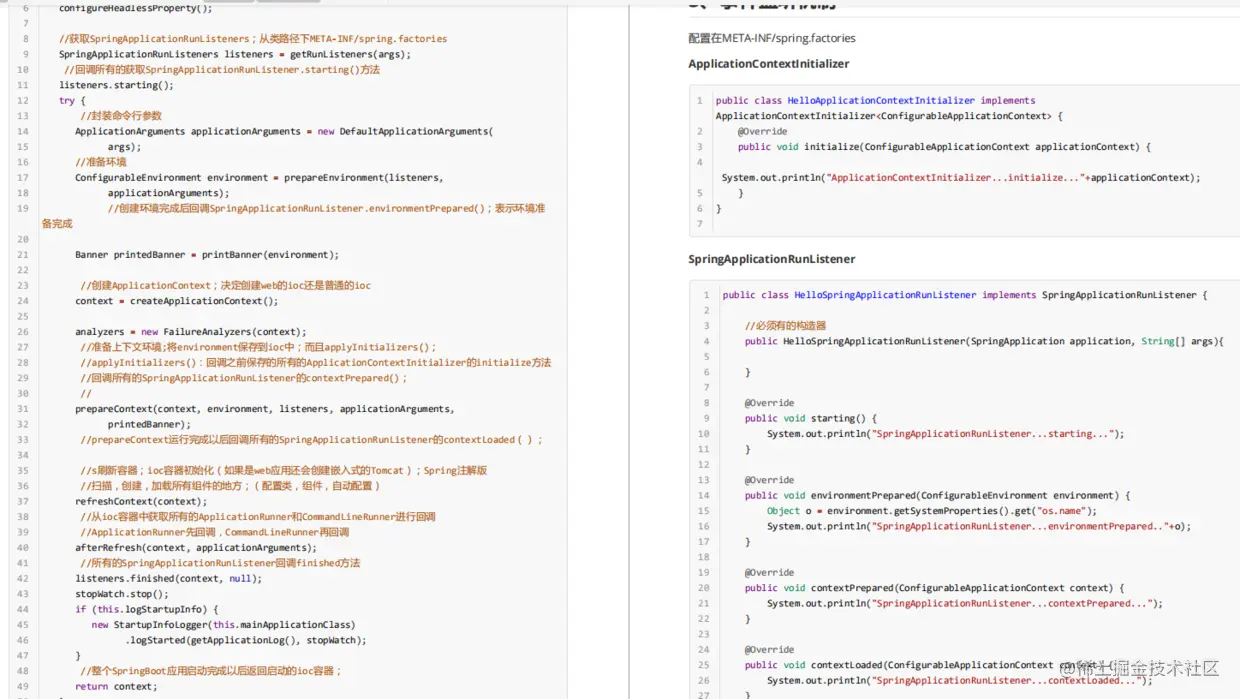Viewport: 1240px width, 699px height.
Task: Click analyzers = new FailureAnalyzers(context); line
Action: pos(191,331)
